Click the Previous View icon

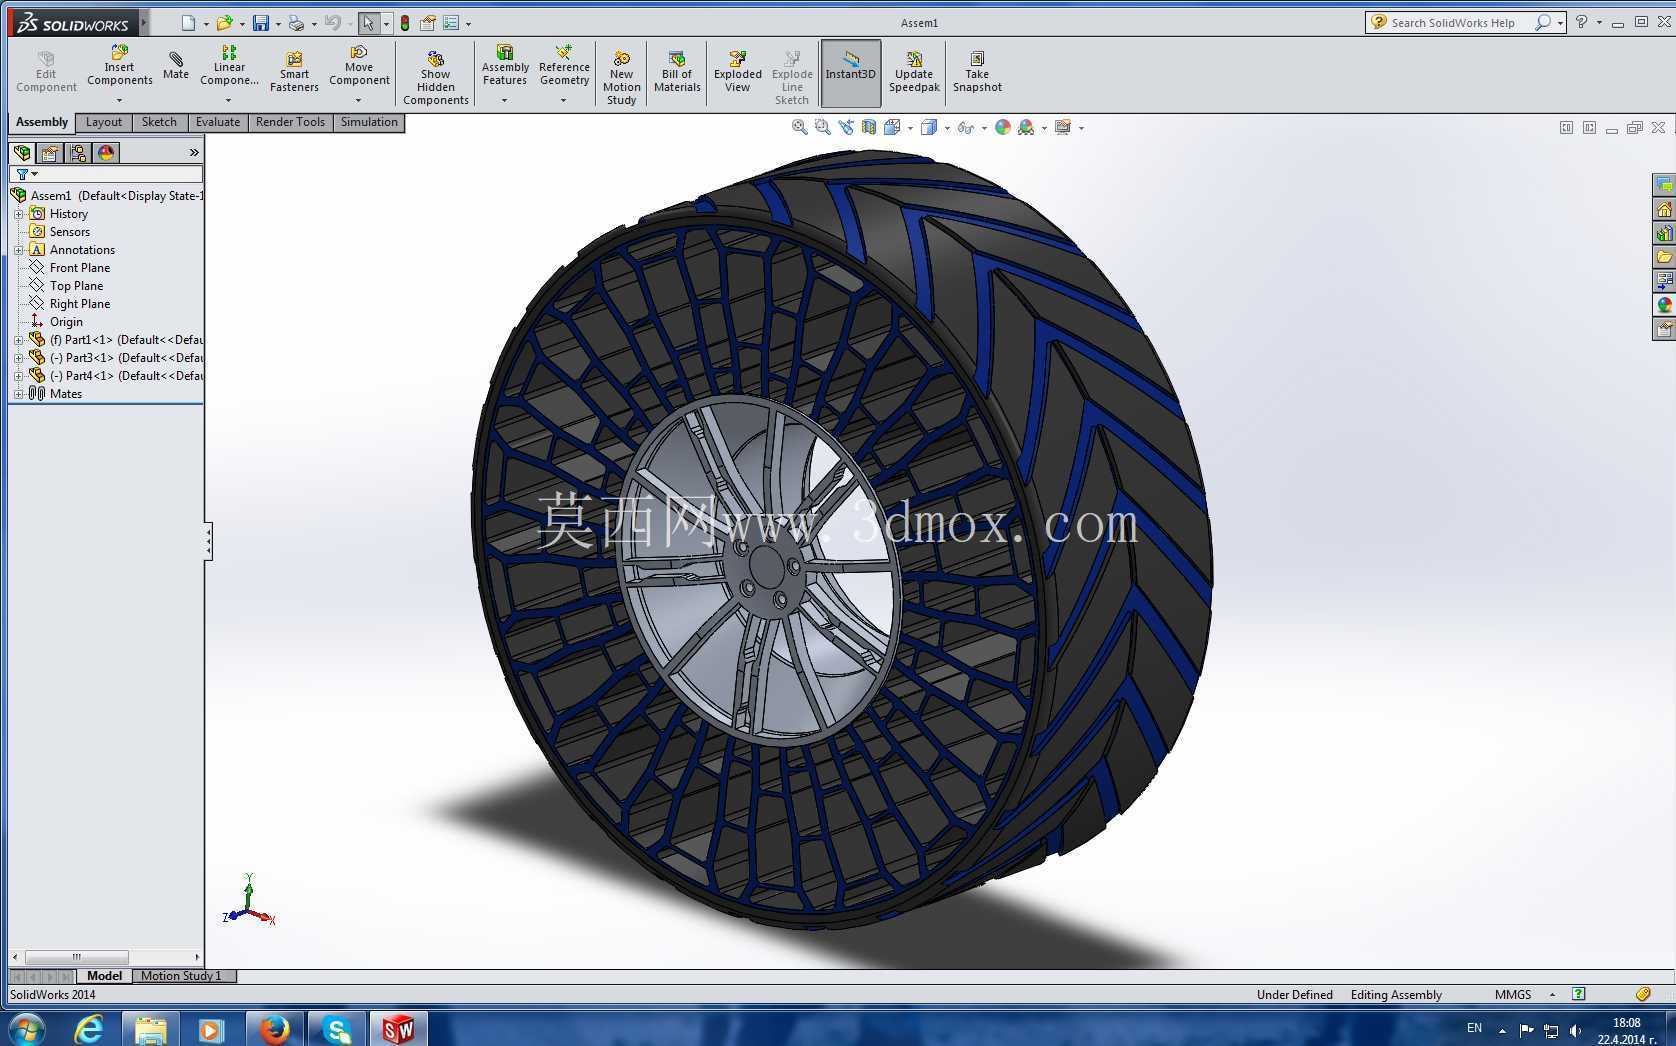[x=846, y=127]
